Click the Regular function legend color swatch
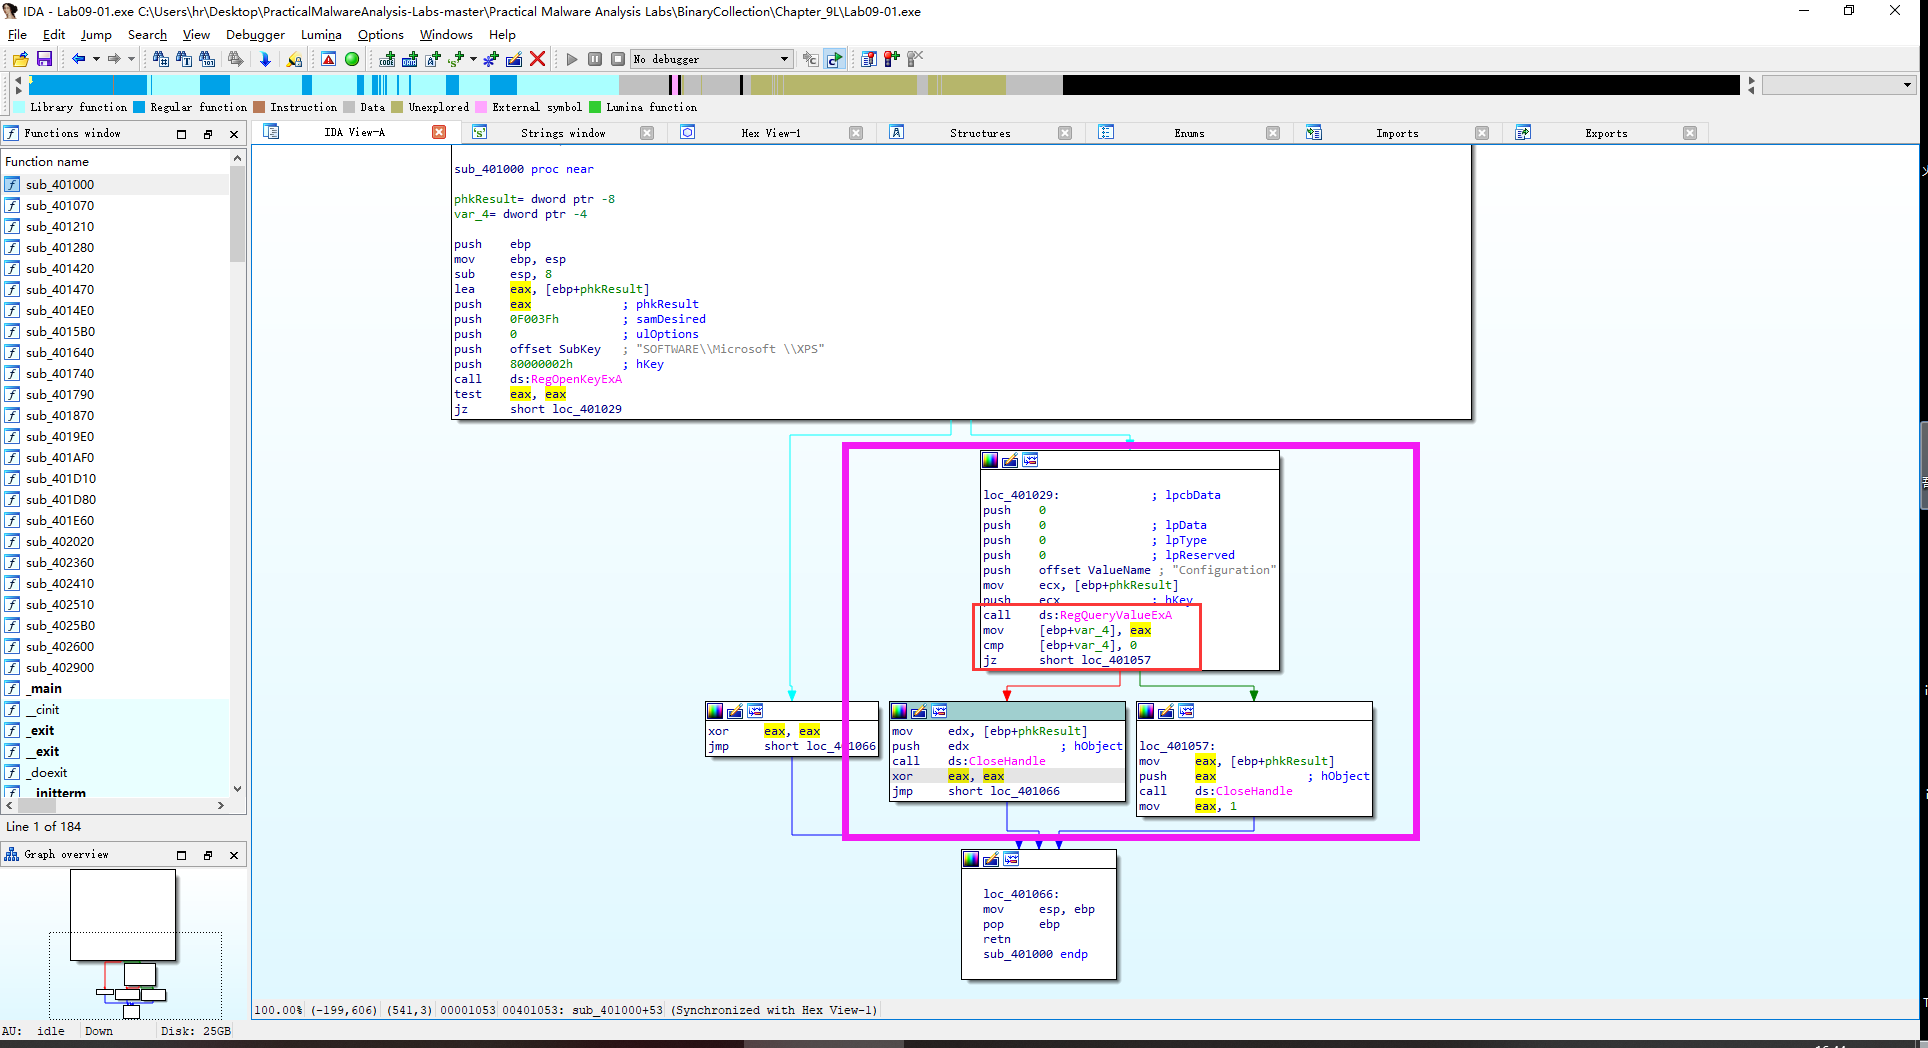The height and width of the screenshot is (1048, 1928). click(x=139, y=107)
